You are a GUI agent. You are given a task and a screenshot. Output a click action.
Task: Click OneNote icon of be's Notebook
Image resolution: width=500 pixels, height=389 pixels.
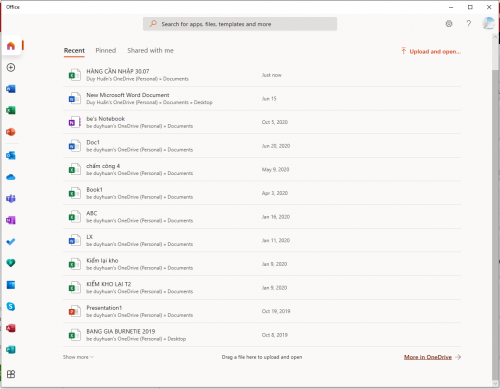[x=74, y=122]
